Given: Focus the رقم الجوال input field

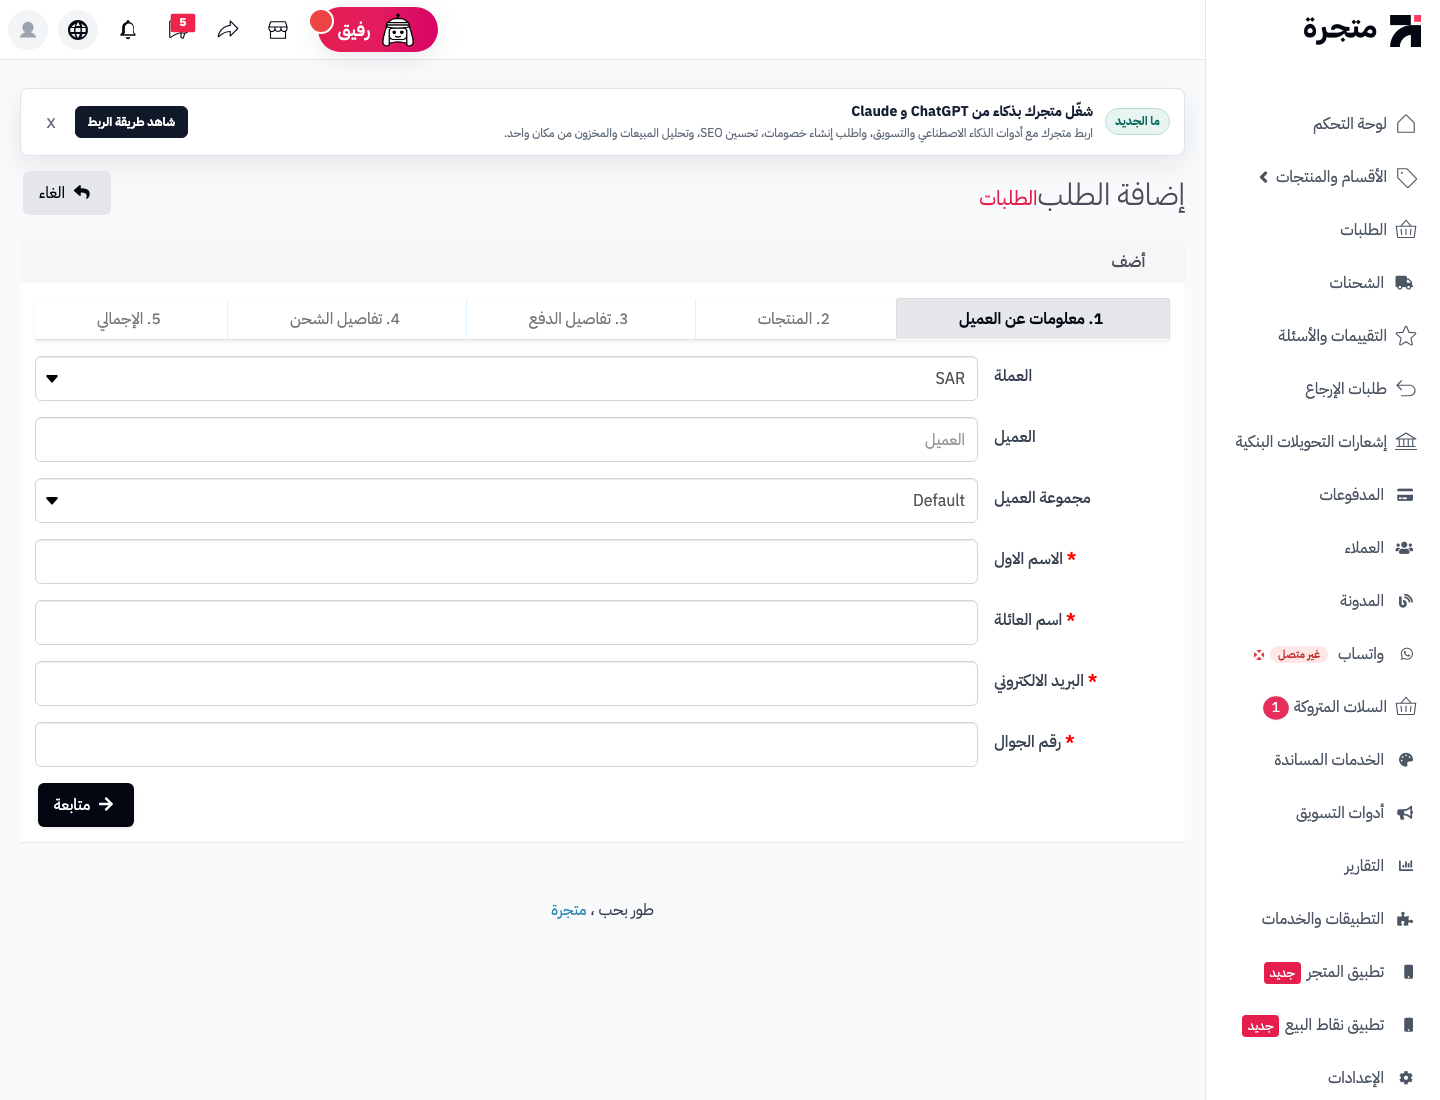Looking at the screenshot, I should pyautogui.click(x=506, y=745).
